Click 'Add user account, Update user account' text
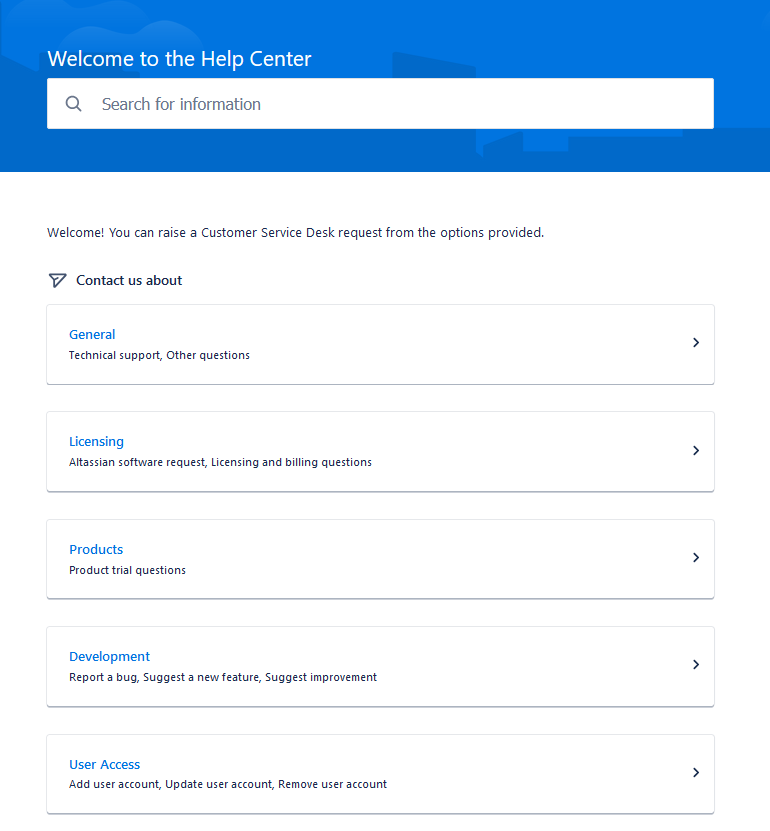The width and height of the screenshot is (770, 831). (x=171, y=784)
